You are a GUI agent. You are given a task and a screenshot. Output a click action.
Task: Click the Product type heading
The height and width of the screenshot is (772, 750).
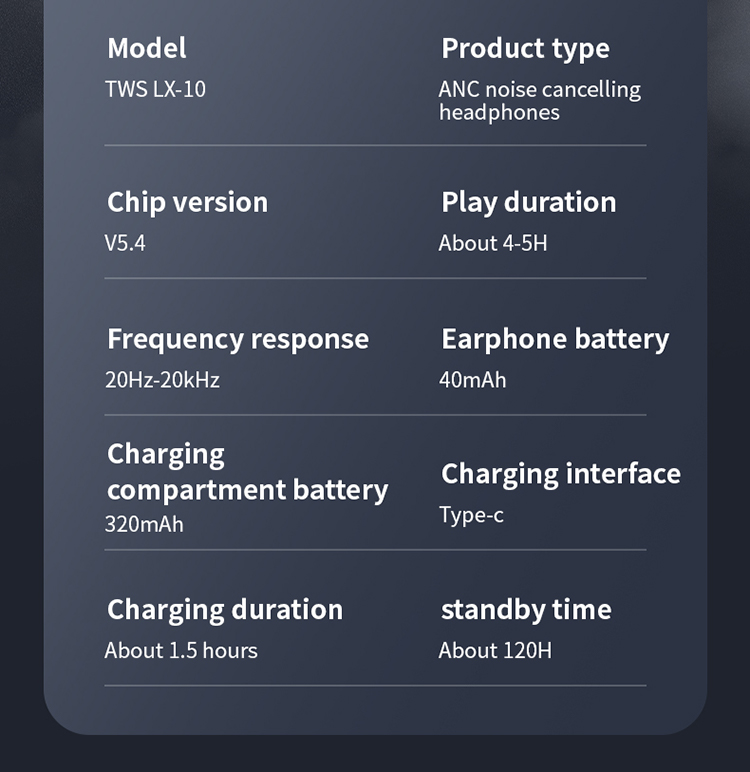tap(525, 48)
